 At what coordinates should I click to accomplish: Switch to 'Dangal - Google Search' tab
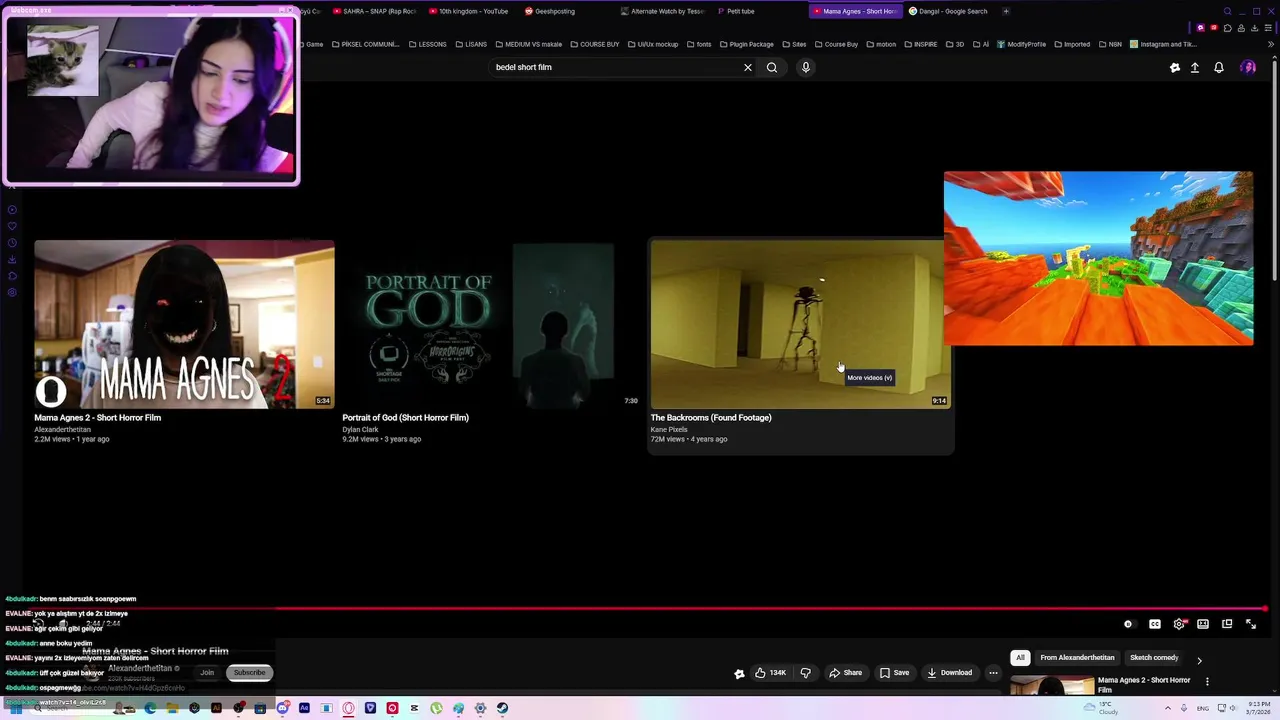(950, 11)
